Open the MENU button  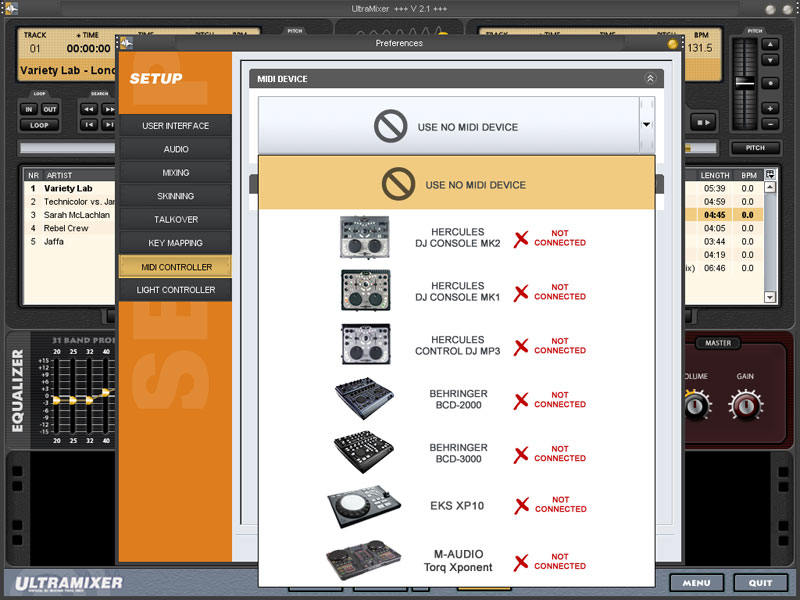pos(696,583)
